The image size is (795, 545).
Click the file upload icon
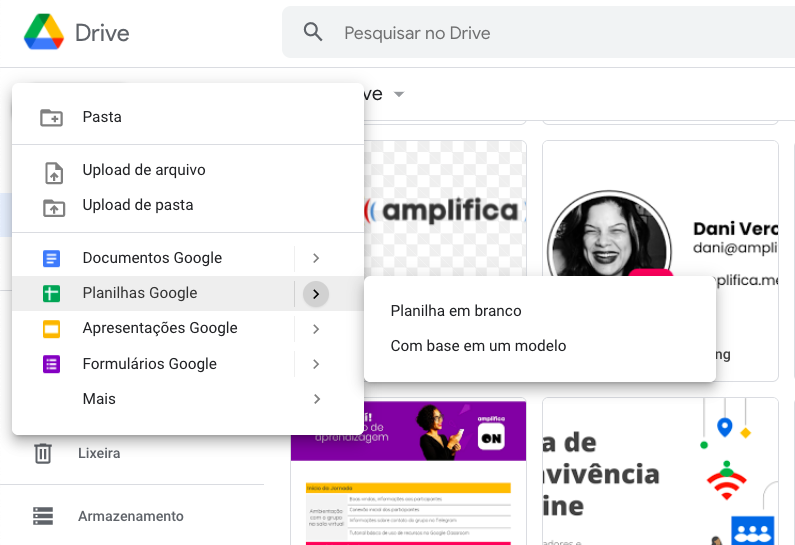[x=54, y=173]
